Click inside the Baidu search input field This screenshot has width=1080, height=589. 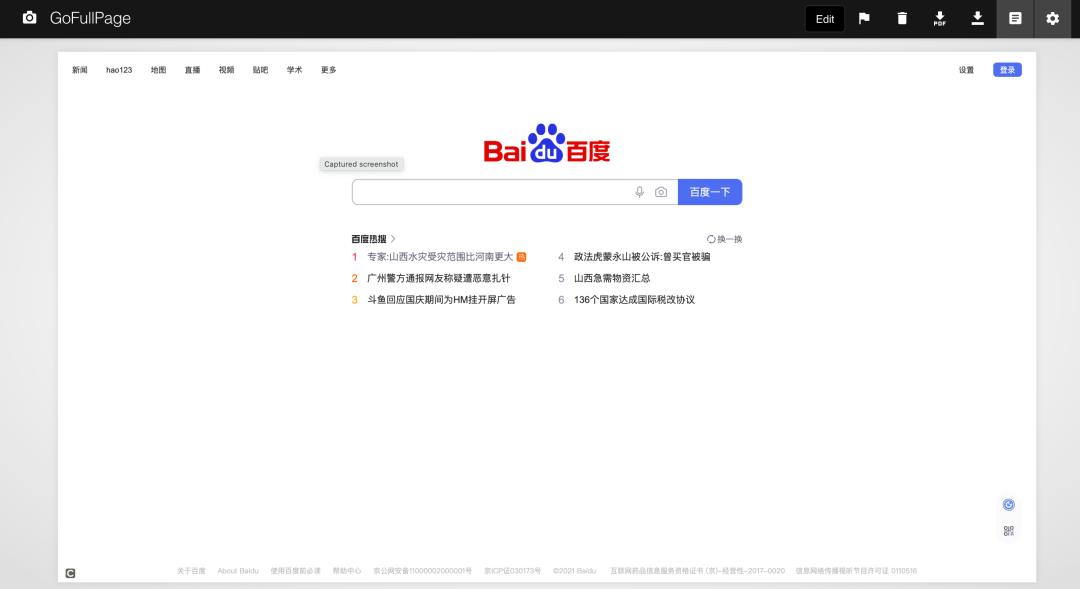click(x=490, y=191)
